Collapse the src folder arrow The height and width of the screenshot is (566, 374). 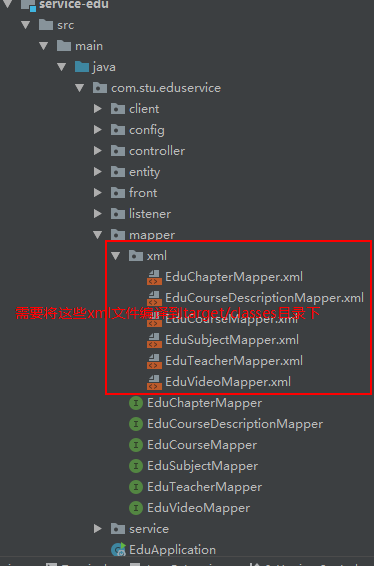coord(26,25)
